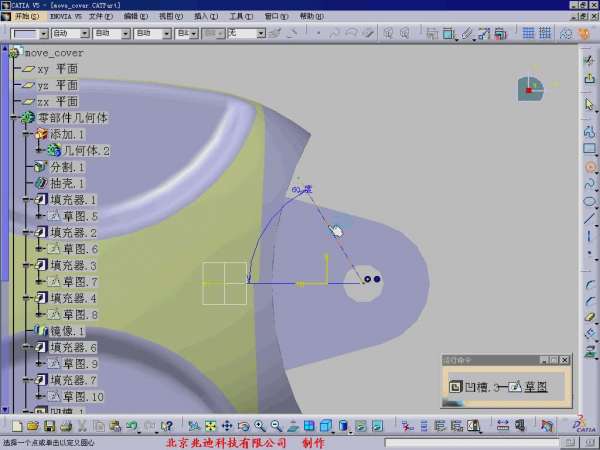
Task: Select the Trim eraser tool
Action: (x=590, y=317)
